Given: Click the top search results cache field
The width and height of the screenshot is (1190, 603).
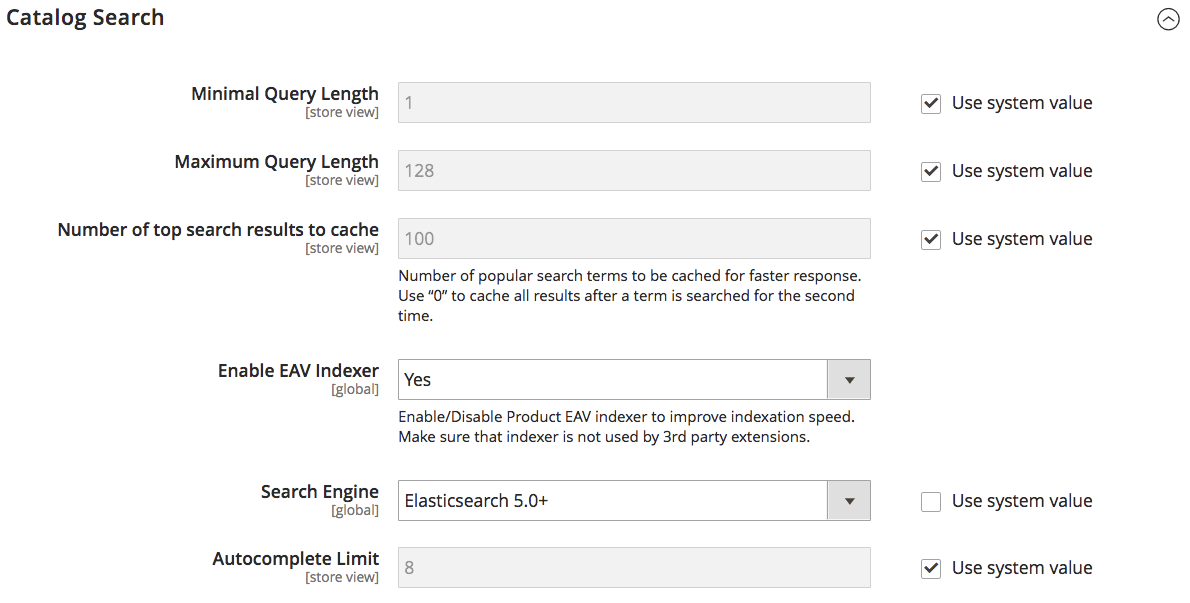Looking at the screenshot, I should pos(634,238).
